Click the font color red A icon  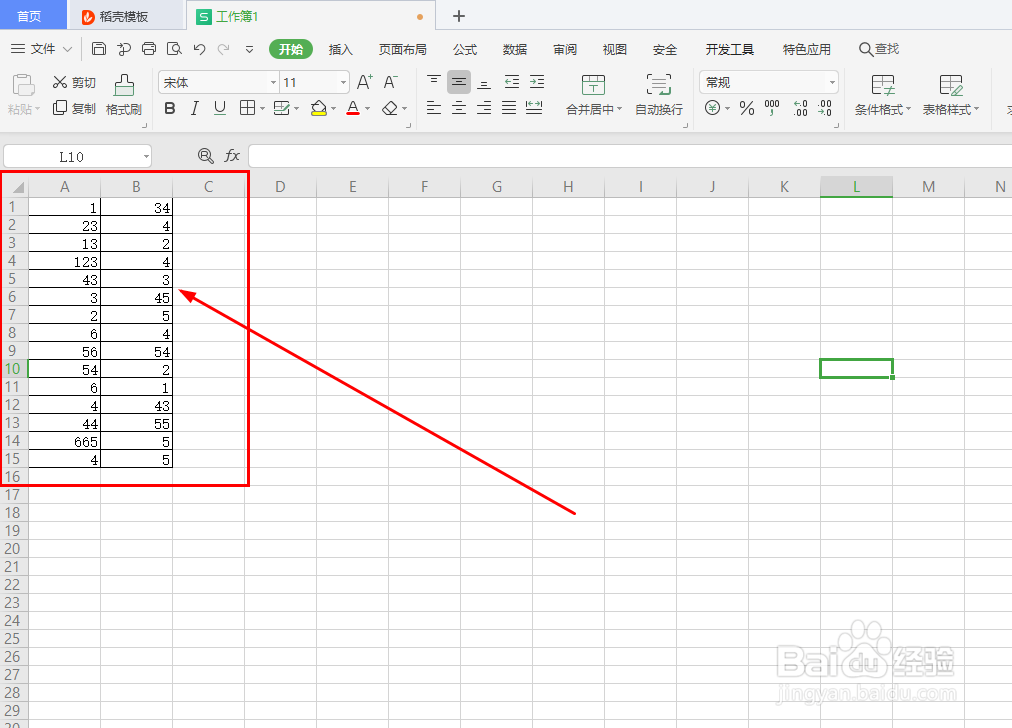click(353, 108)
